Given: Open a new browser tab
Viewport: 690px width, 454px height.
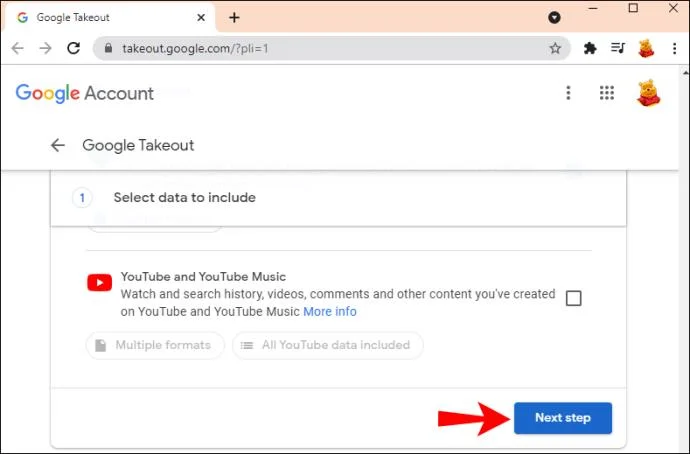Looking at the screenshot, I should [x=235, y=18].
